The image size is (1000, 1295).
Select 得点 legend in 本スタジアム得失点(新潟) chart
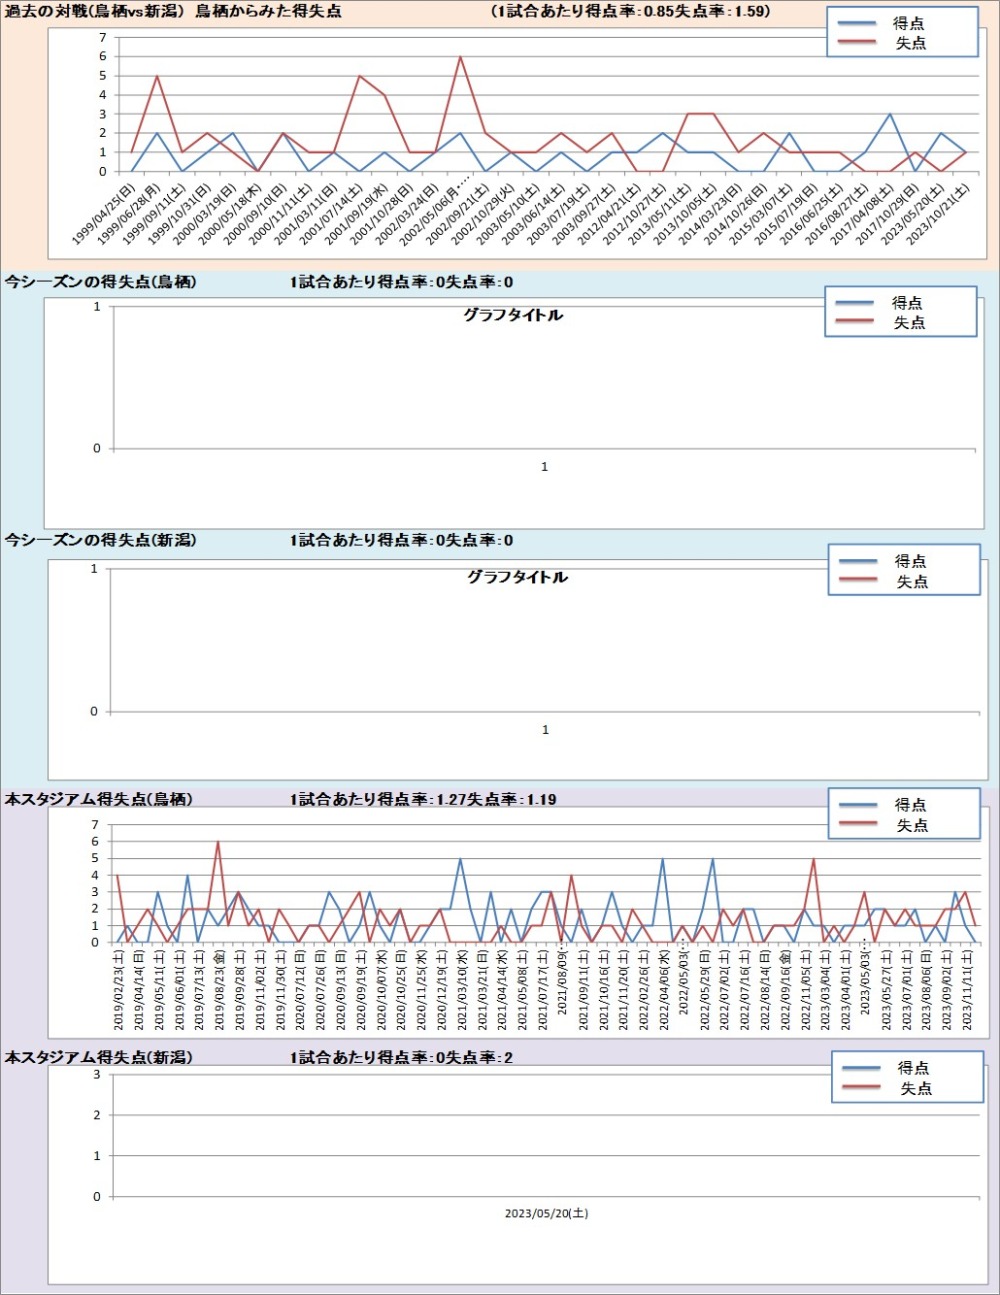(x=912, y=1067)
